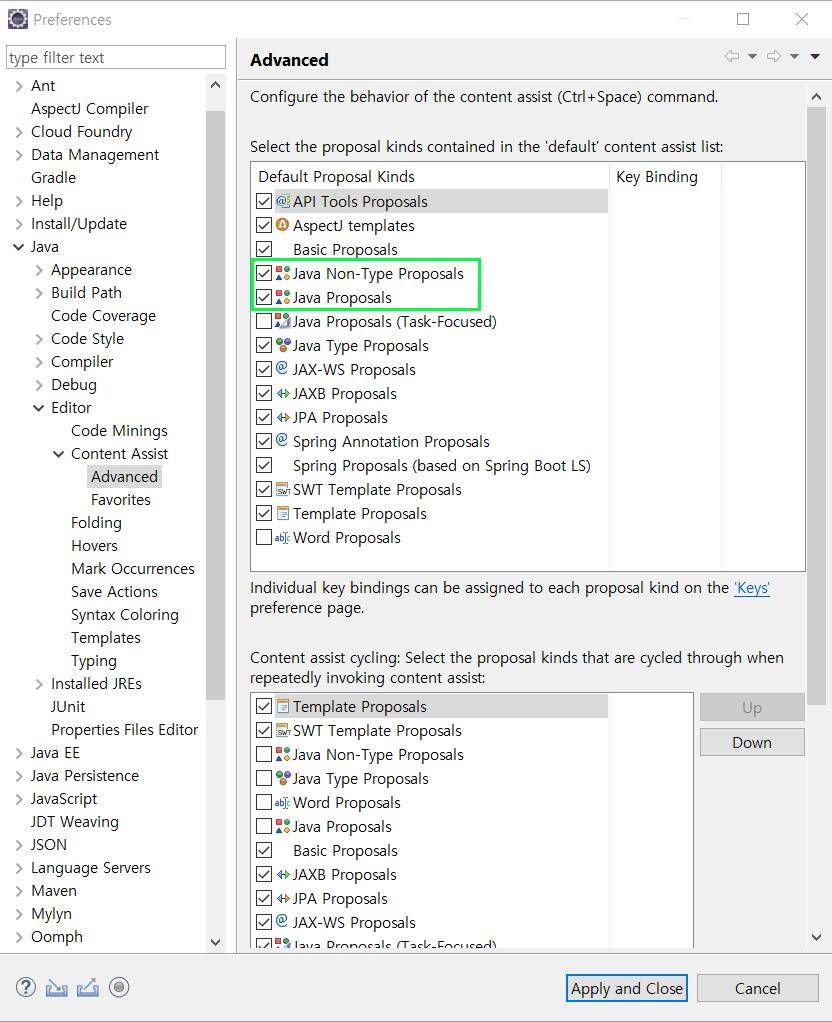
Task: Click Java Non-Type Proposals icon in default list
Action: (x=283, y=273)
